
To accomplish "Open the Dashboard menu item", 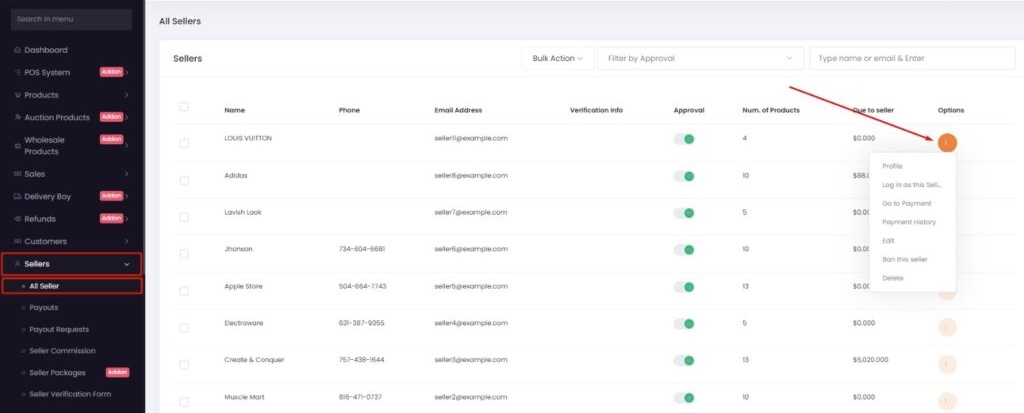I will (46, 50).
